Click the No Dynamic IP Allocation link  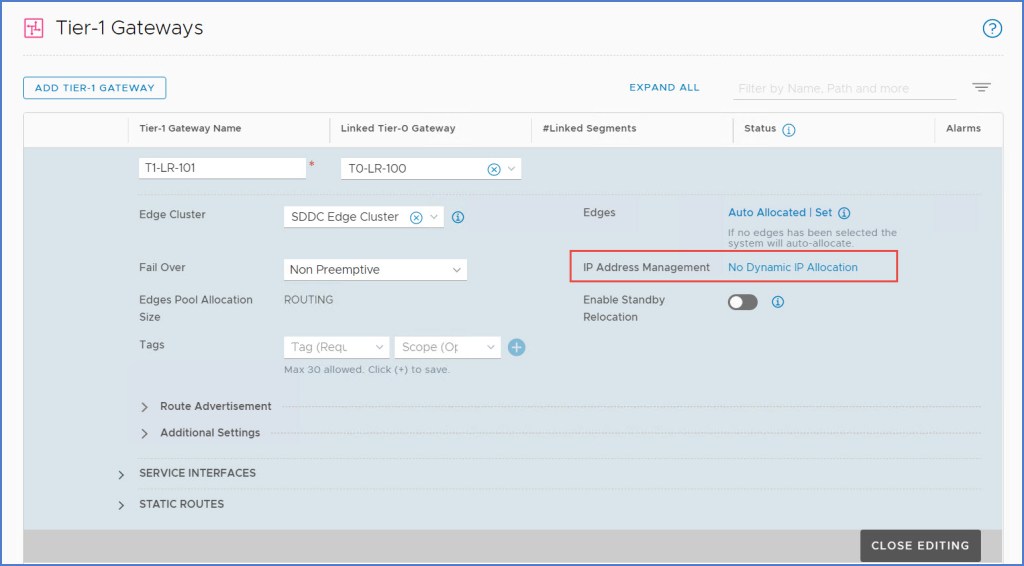pos(792,268)
